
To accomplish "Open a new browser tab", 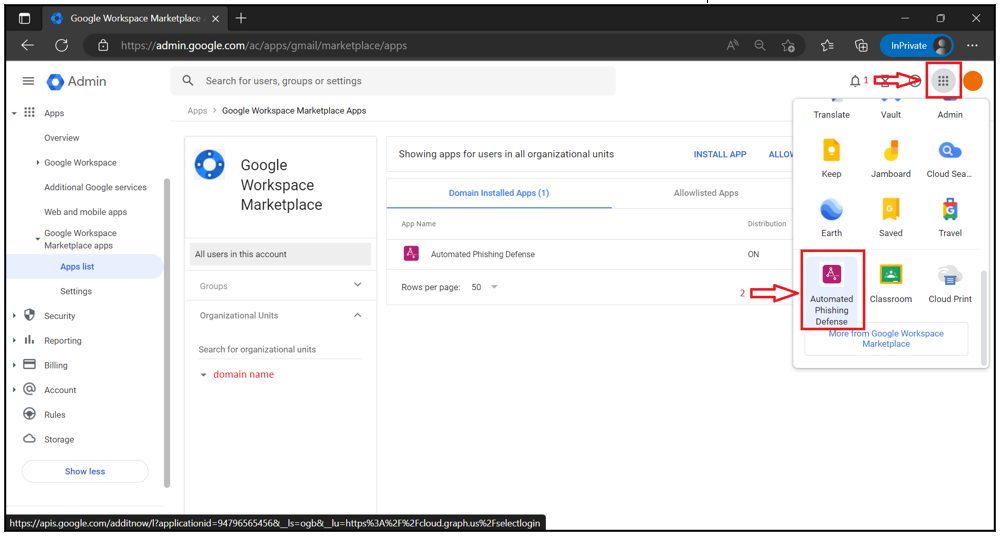I will point(241,19).
